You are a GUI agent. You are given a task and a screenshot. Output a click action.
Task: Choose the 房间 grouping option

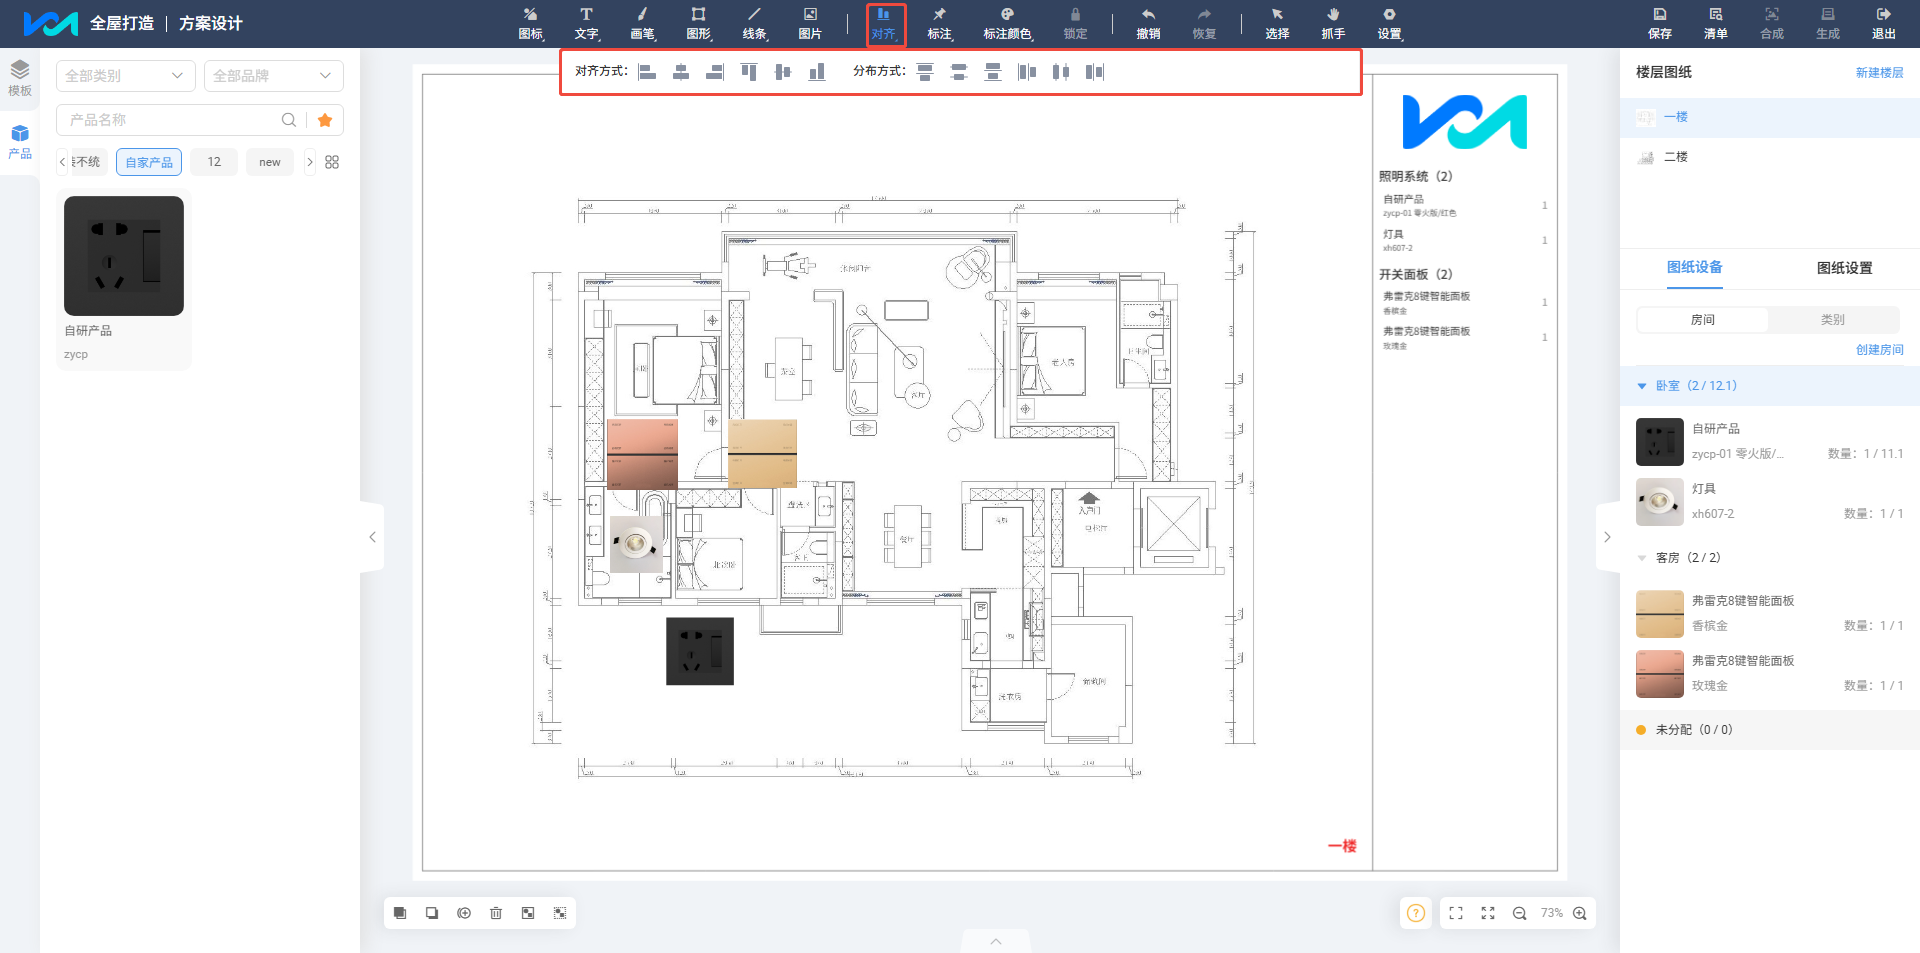[1703, 320]
